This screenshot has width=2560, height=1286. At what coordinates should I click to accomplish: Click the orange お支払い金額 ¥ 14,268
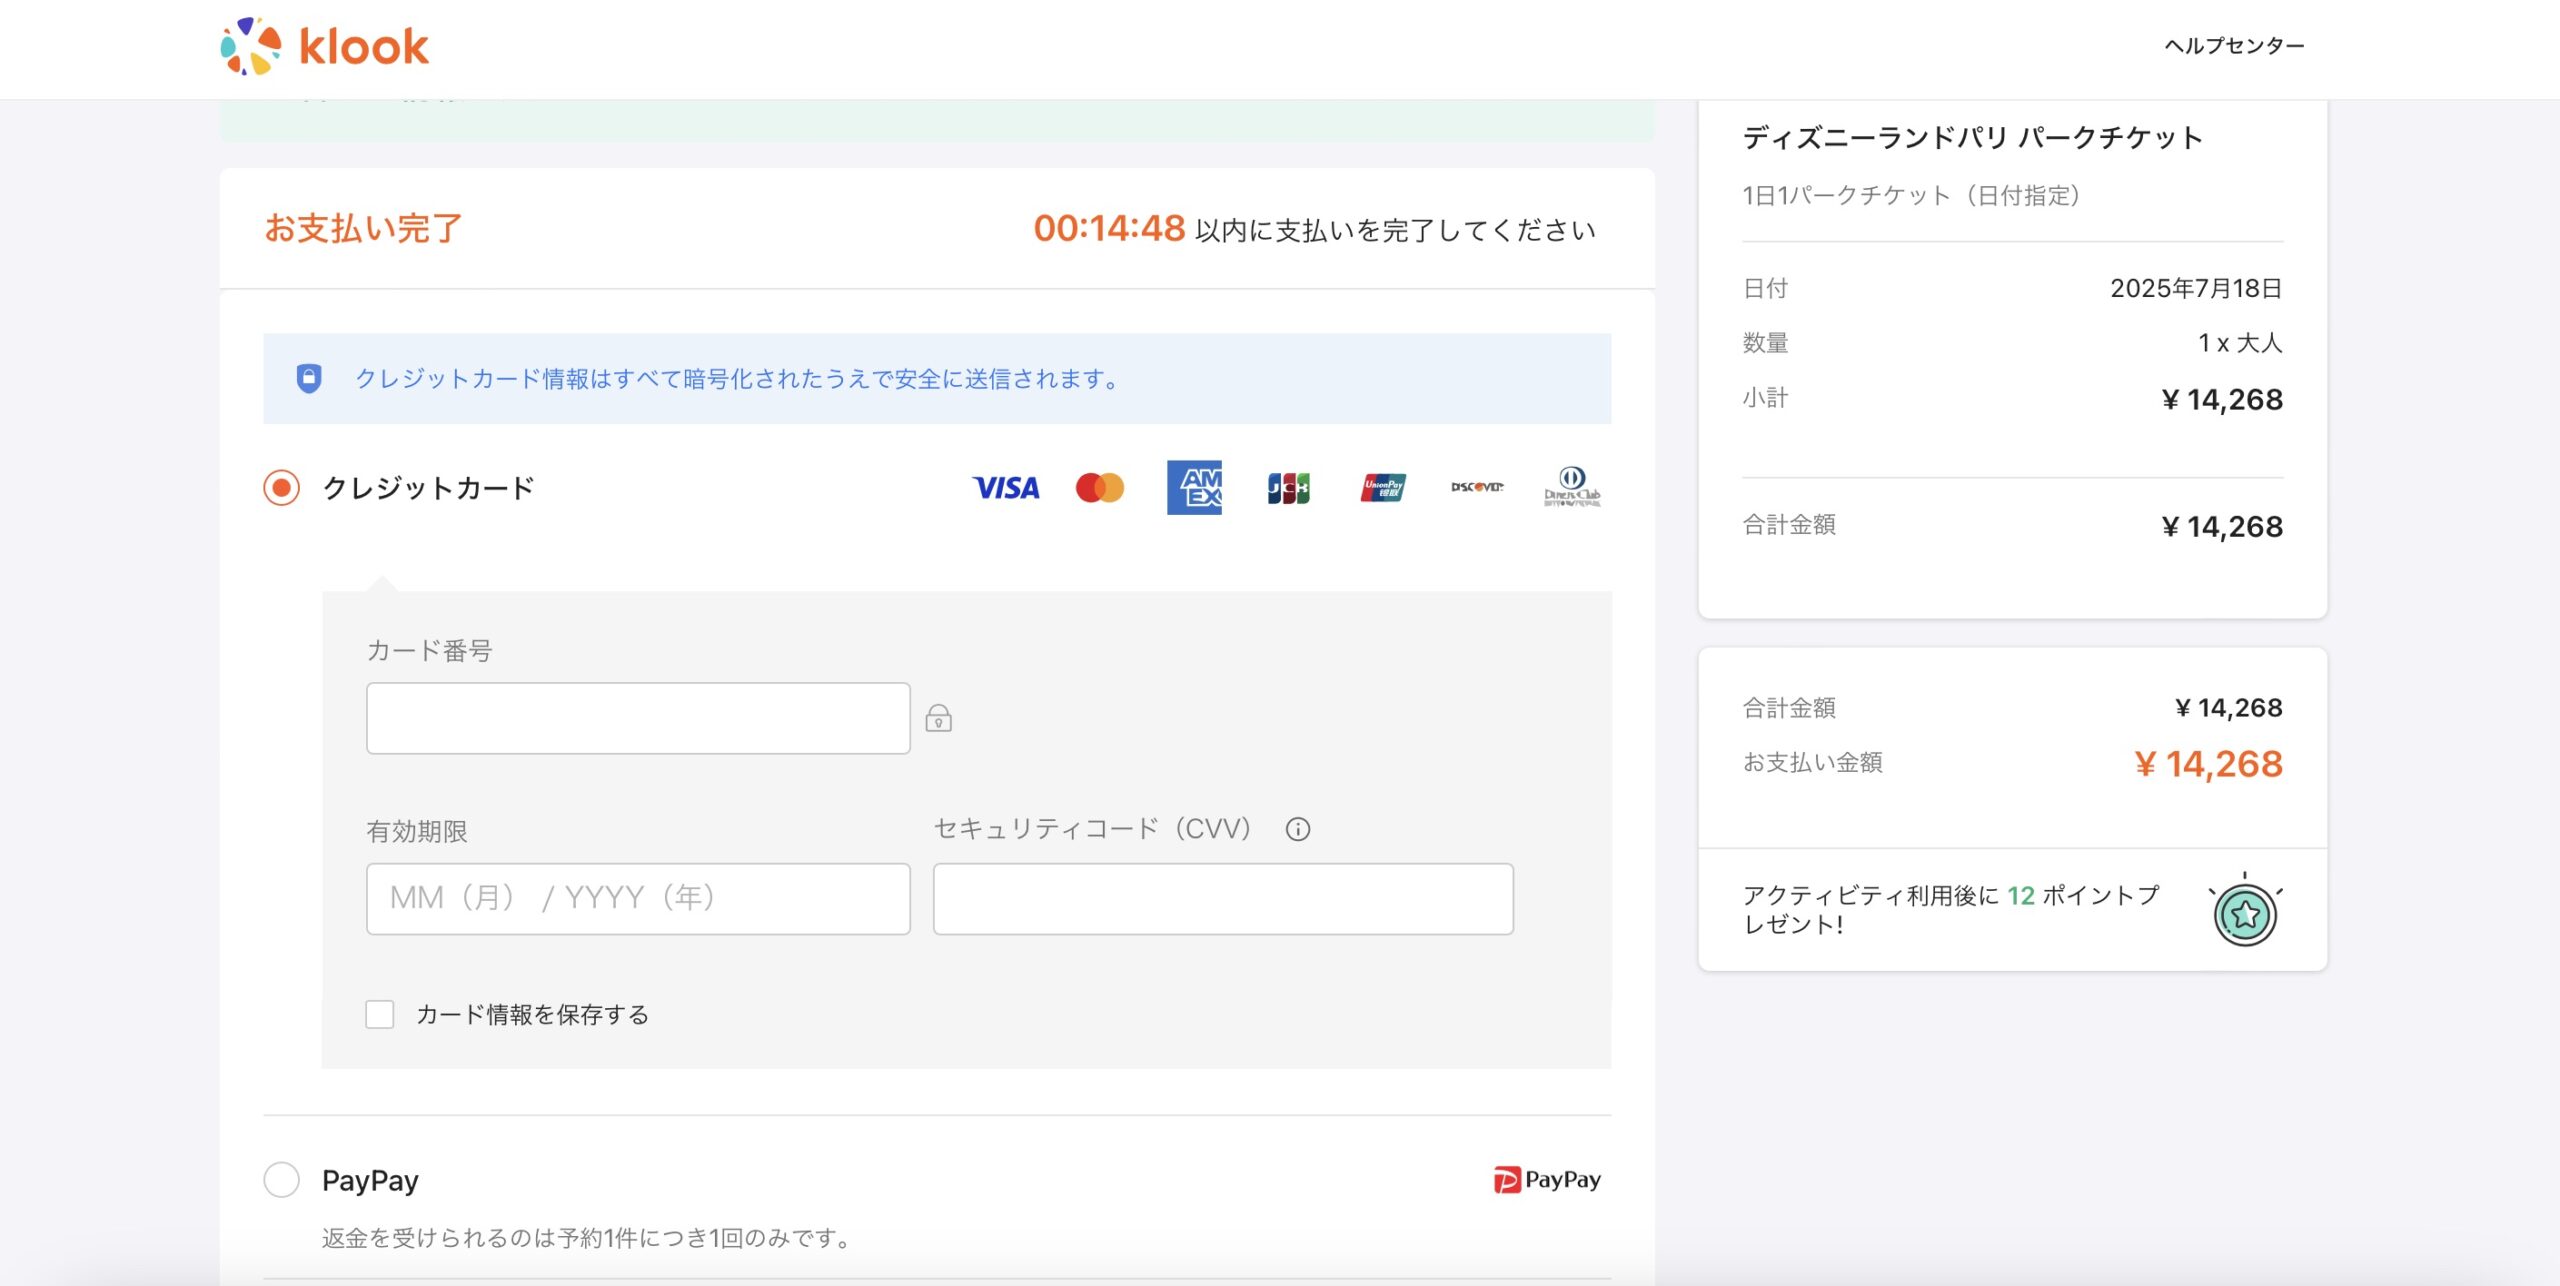tap(2208, 764)
